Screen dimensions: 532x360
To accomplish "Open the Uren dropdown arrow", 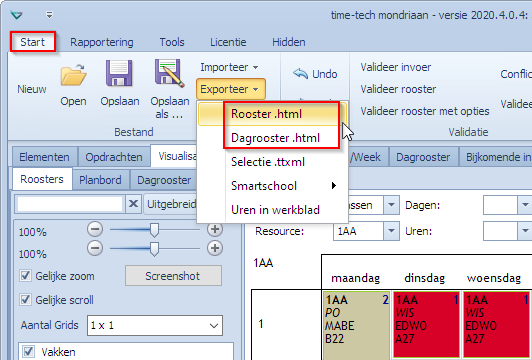I will click(525, 231).
